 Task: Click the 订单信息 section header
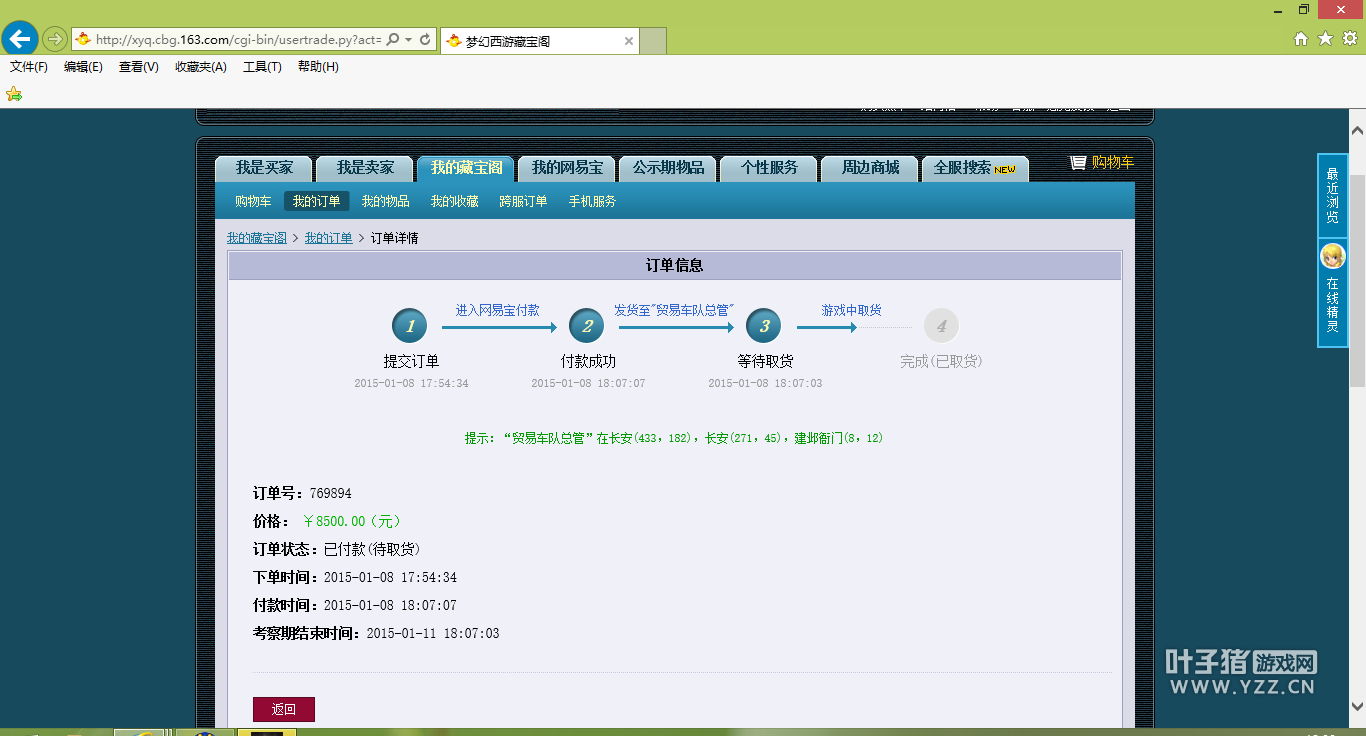pos(675,266)
